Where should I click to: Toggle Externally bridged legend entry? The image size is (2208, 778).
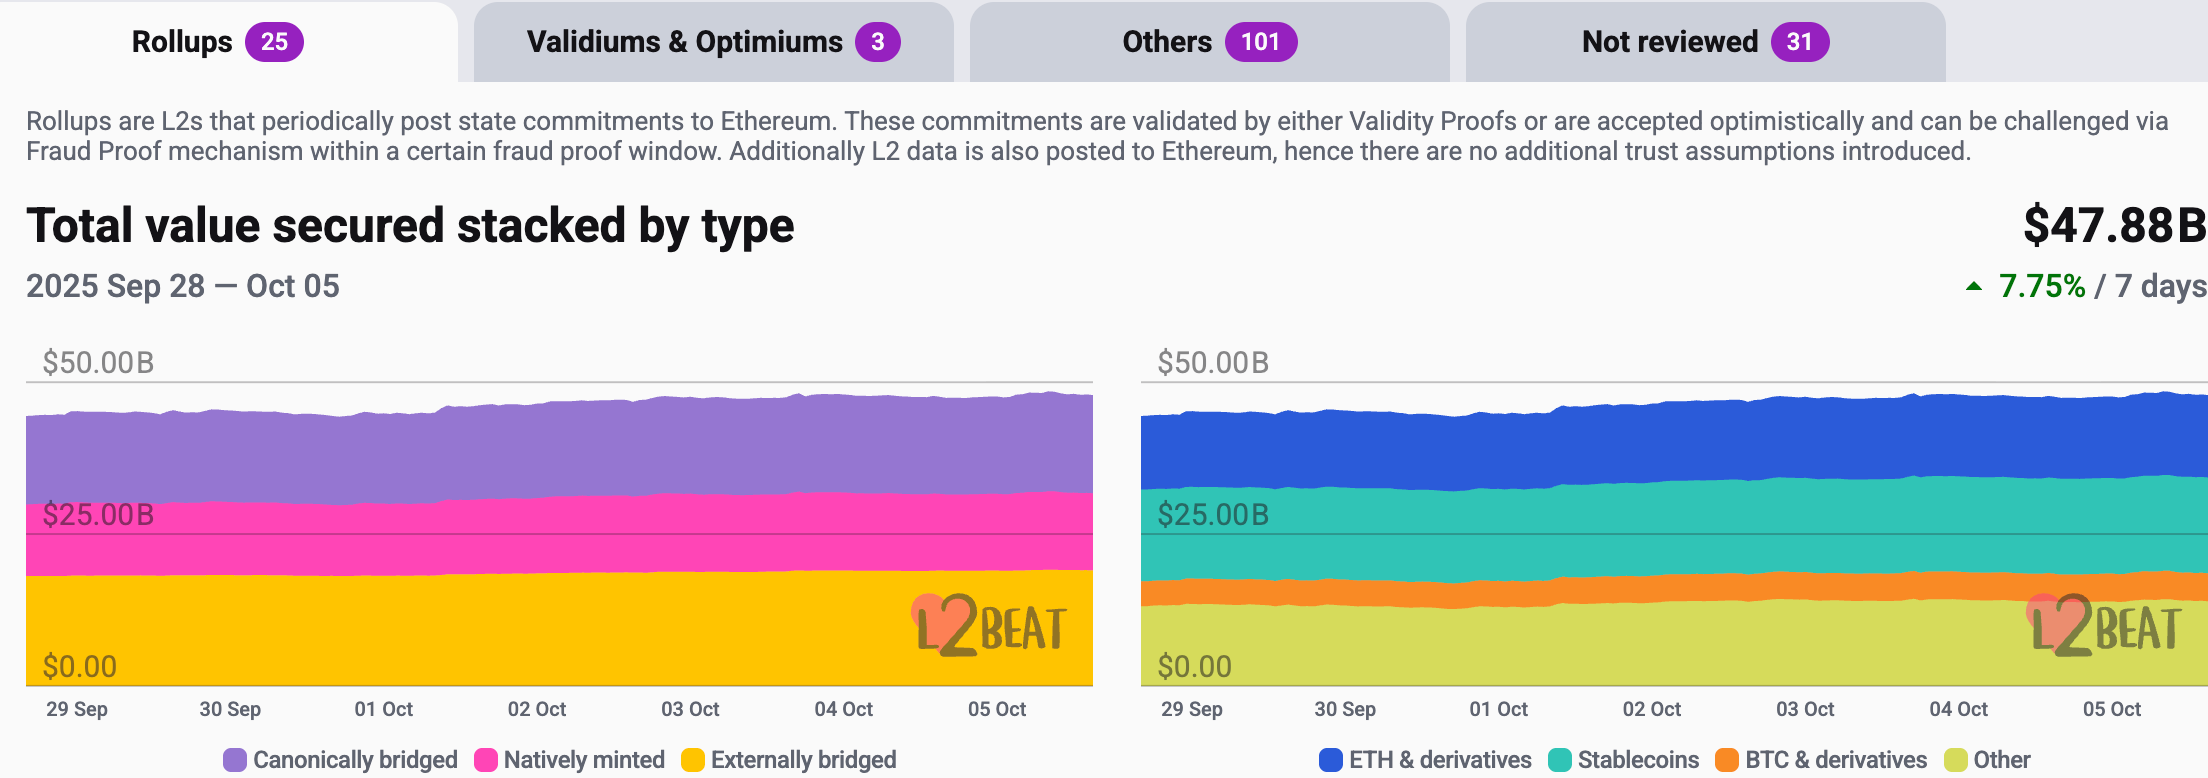[x=789, y=760]
